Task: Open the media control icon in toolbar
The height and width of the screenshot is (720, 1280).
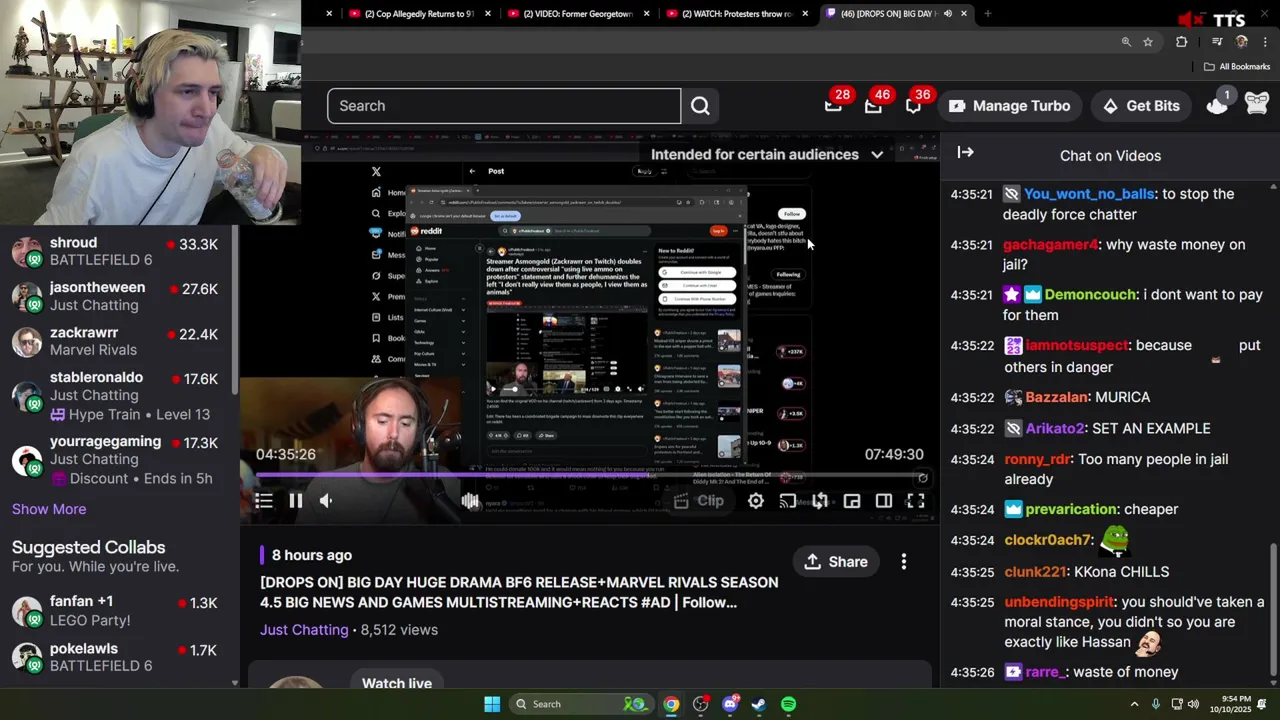Action: point(1217,42)
